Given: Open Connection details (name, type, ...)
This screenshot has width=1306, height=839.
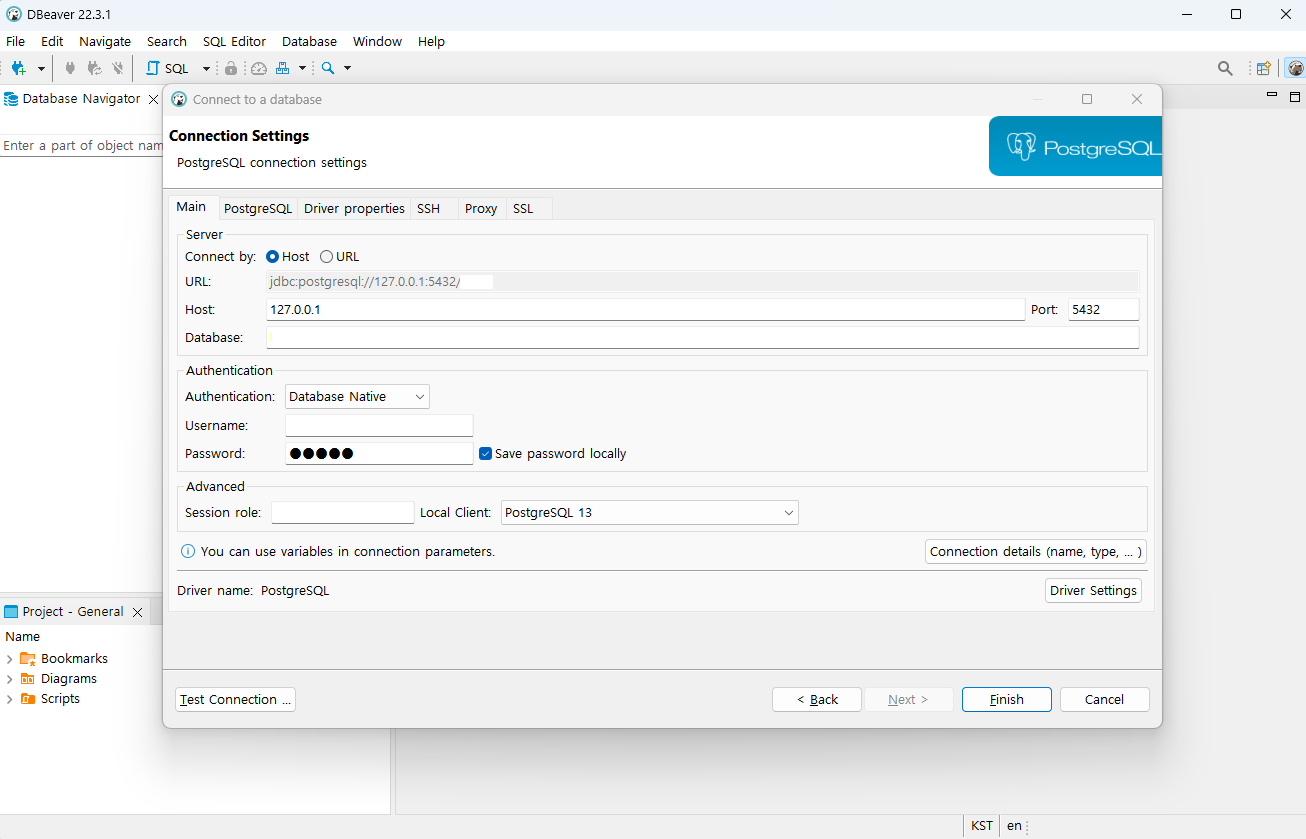Looking at the screenshot, I should tap(1035, 552).
